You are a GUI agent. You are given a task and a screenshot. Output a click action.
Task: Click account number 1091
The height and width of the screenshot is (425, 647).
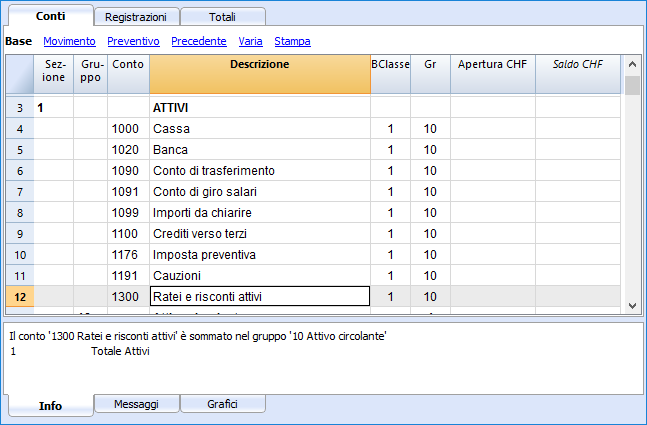pos(128,192)
